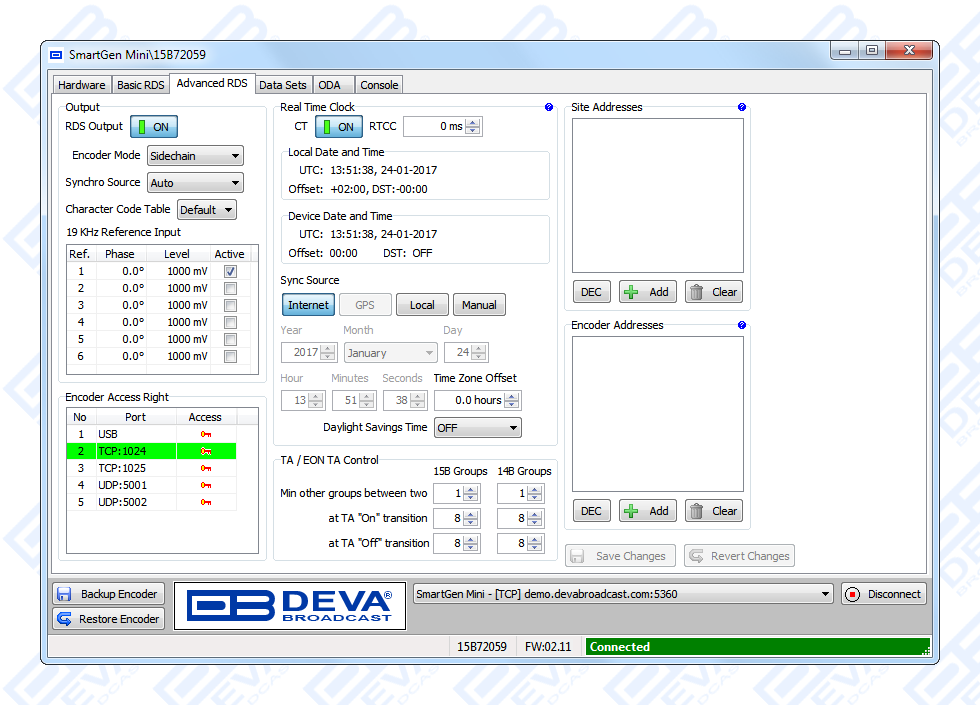Open the Console tab
The width and height of the screenshot is (980, 705).
379,85
